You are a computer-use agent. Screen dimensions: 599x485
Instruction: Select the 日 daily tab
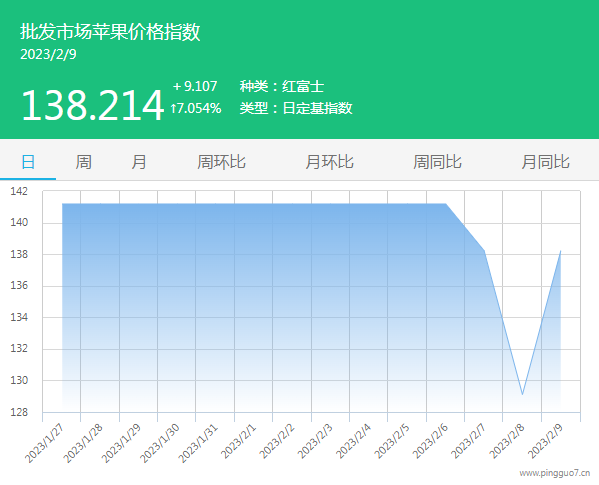pos(28,162)
